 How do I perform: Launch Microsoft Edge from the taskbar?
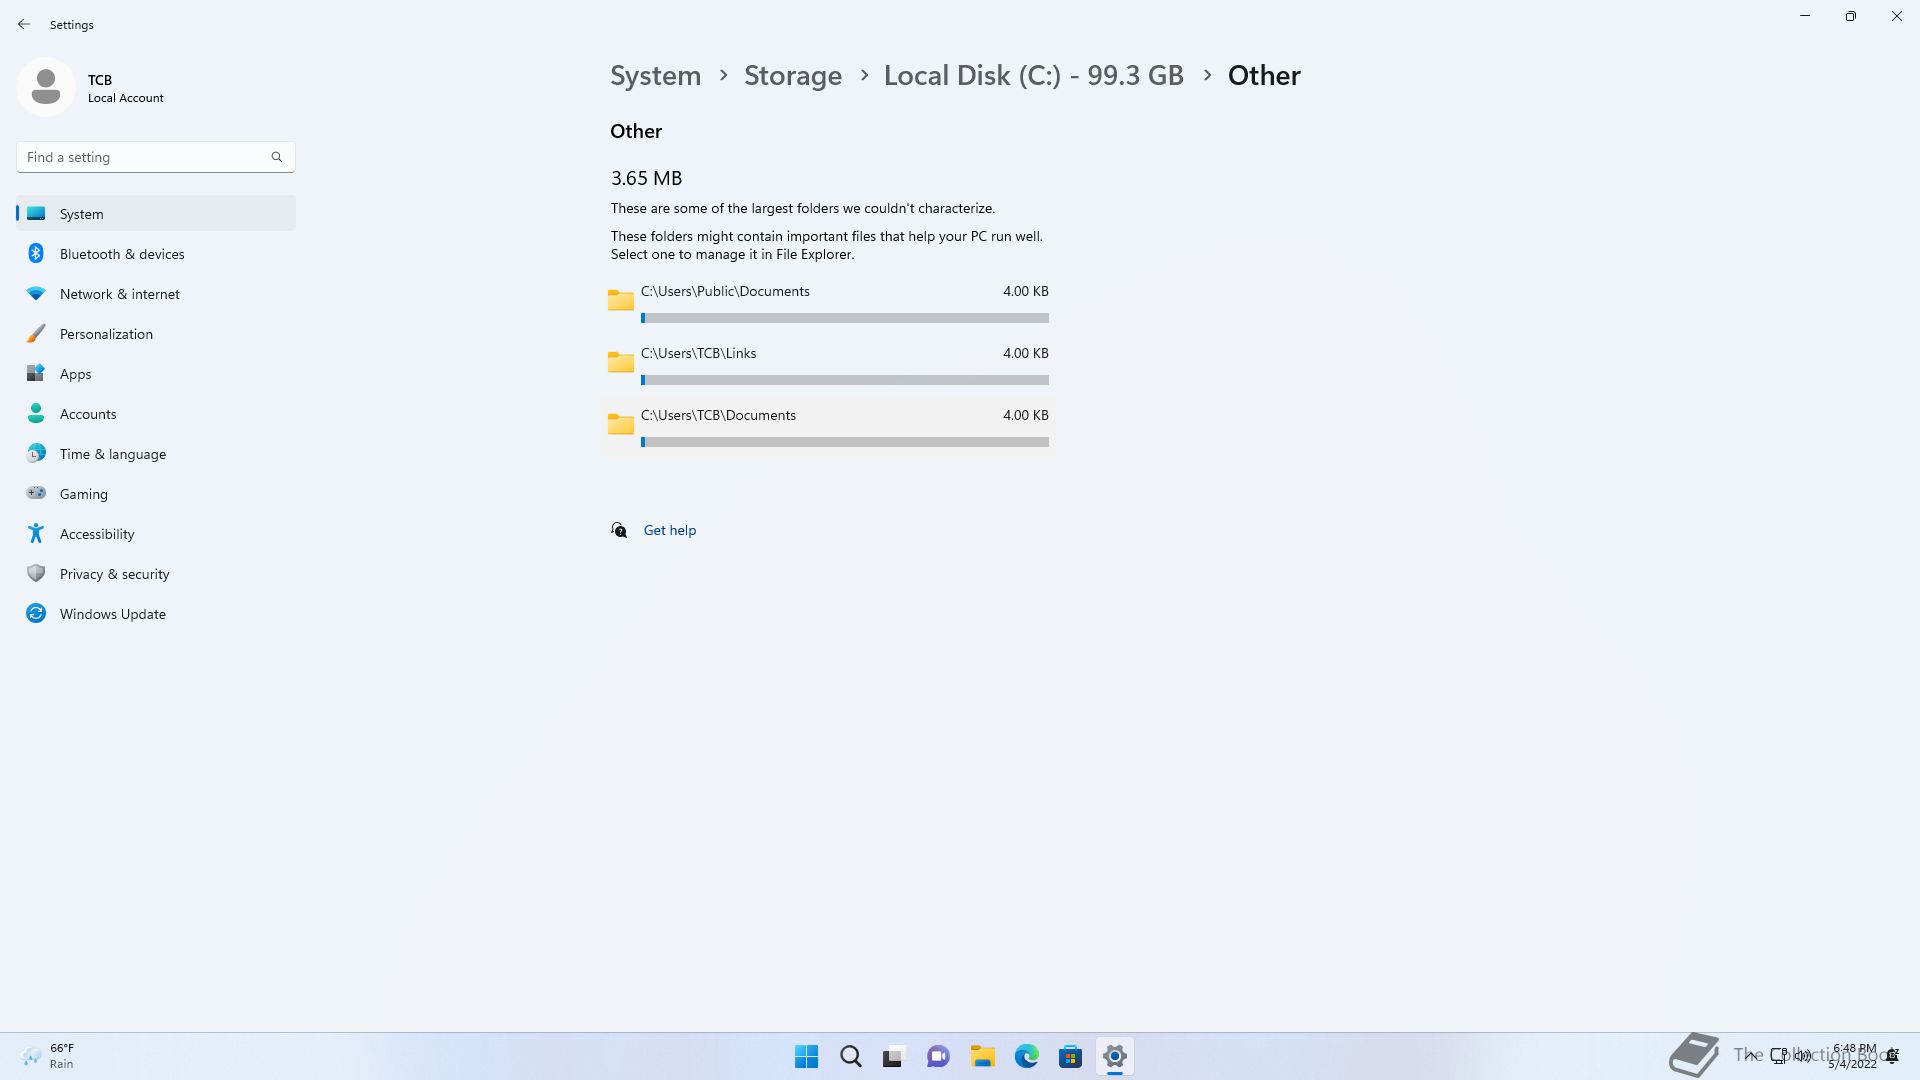pos(1026,1057)
